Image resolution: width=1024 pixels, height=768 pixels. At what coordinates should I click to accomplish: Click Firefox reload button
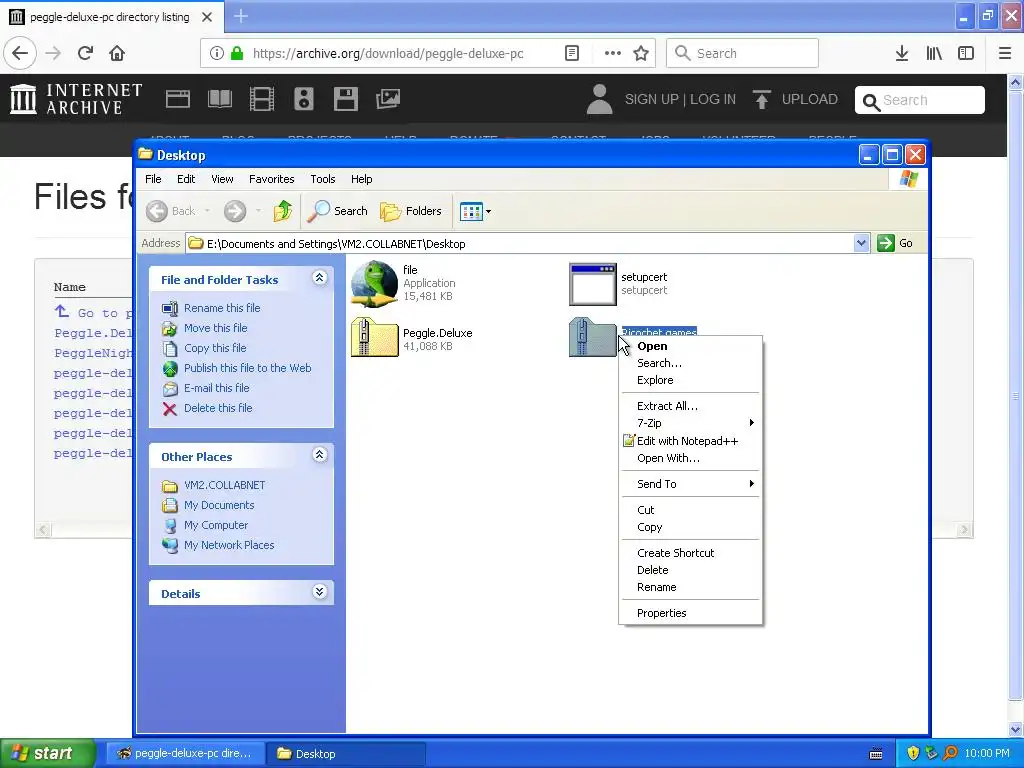click(85, 53)
